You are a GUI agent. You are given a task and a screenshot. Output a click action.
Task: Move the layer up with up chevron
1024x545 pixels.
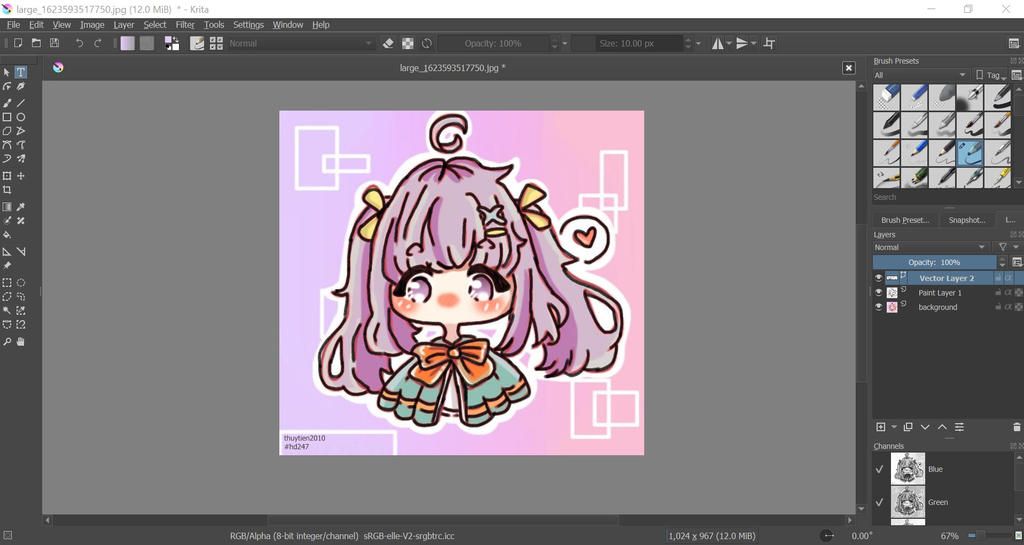click(x=942, y=427)
